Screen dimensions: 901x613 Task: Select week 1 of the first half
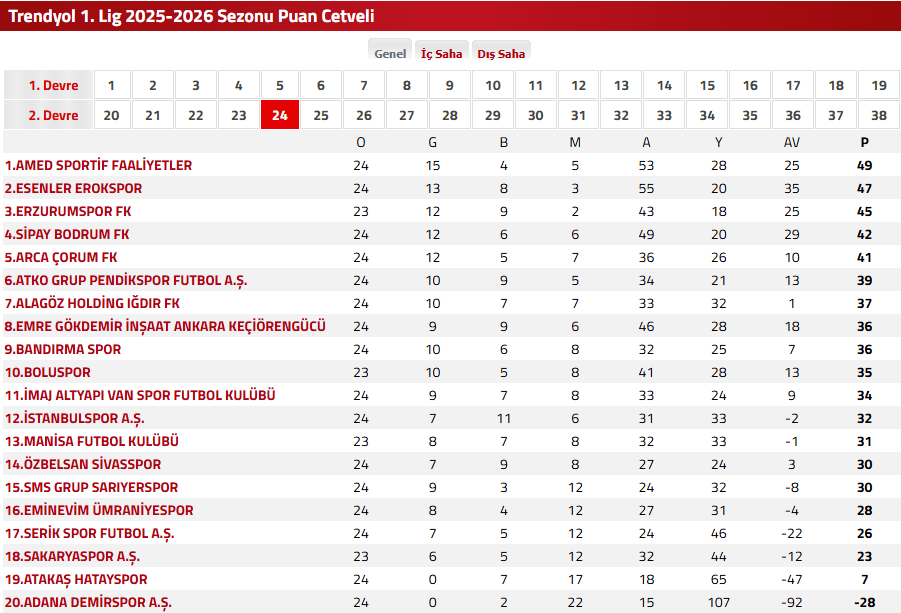click(x=111, y=85)
